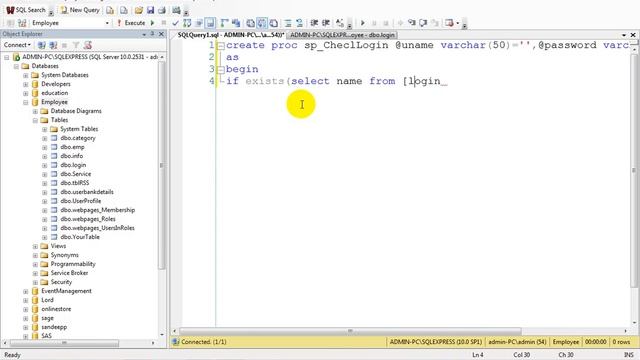This screenshot has height=360, width=640.
Task: Click the green Debug arrow icon
Action: 153,23
